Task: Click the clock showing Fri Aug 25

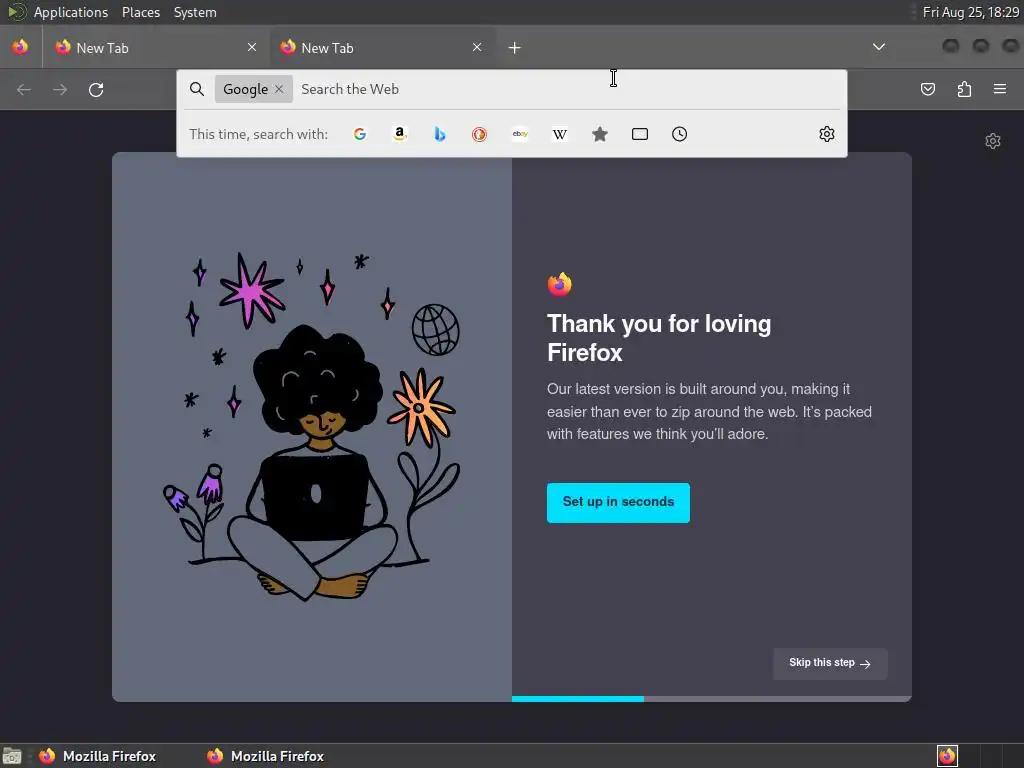Action: tap(970, 12)
